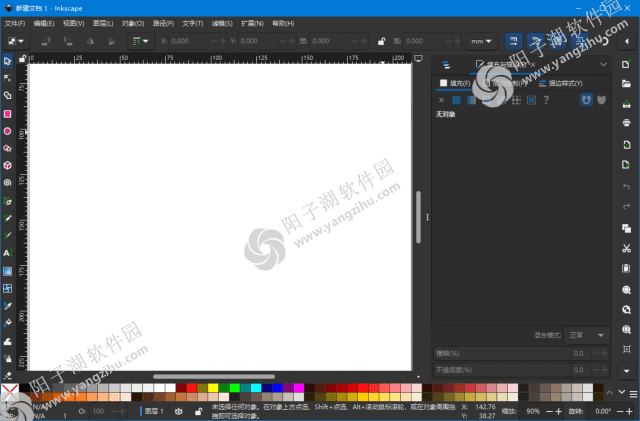Toggle visibility eye for 图层 1
Screen dimensions: 640x421
178,412
